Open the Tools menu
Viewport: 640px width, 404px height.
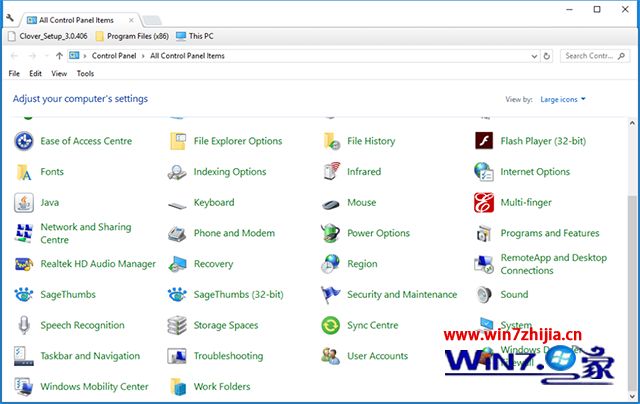pyautogui.click(x=85, y=73)
